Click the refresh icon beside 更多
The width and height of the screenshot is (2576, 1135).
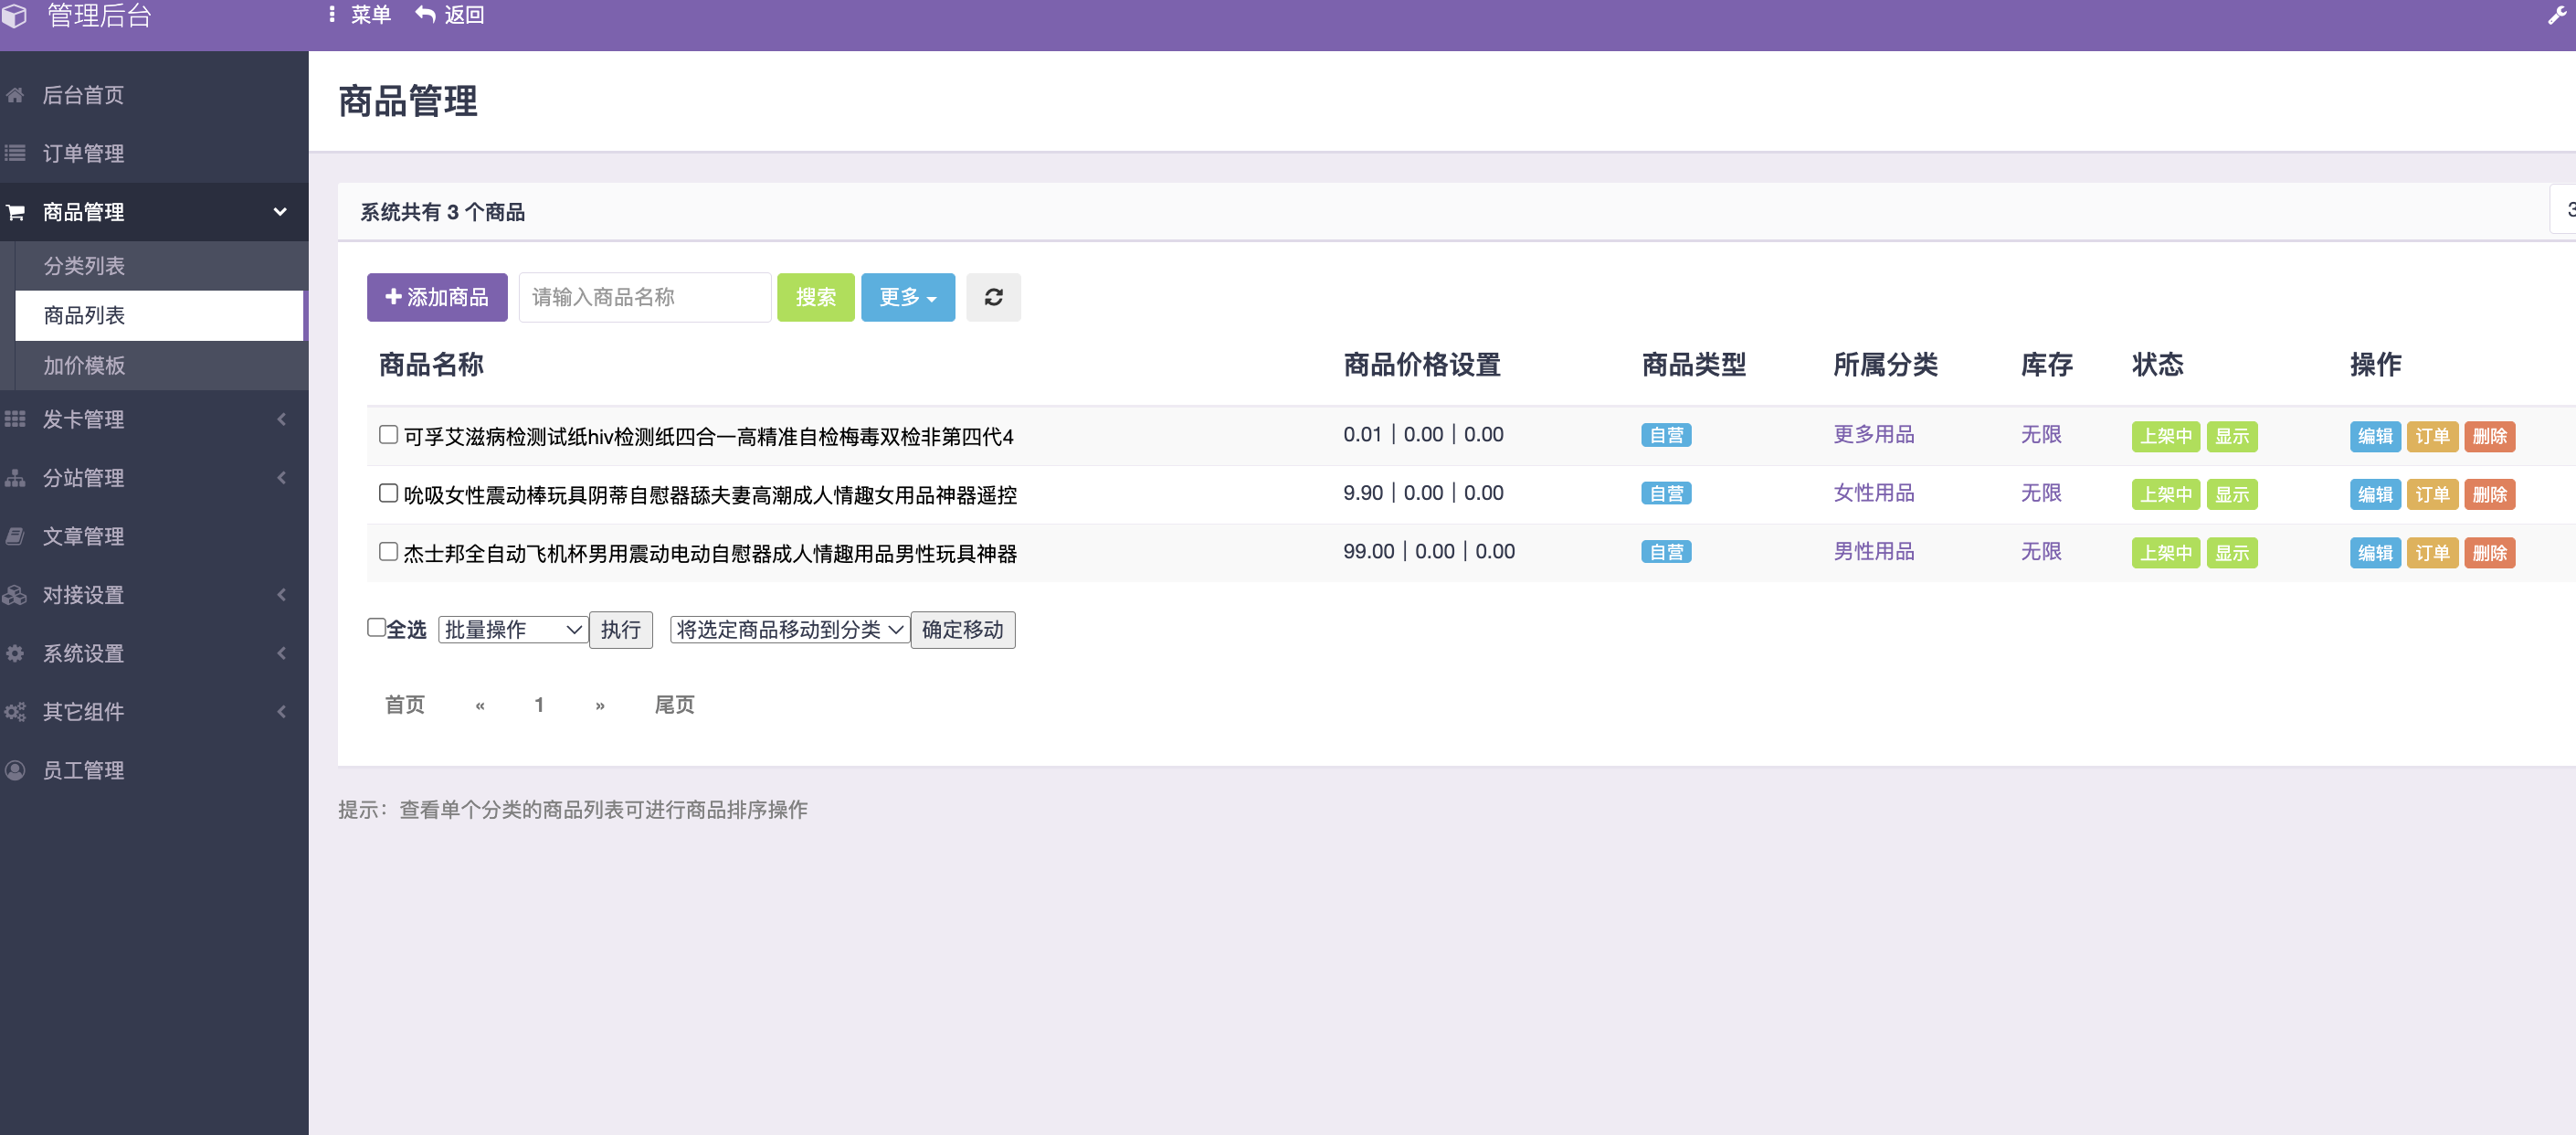coord(993,297)
